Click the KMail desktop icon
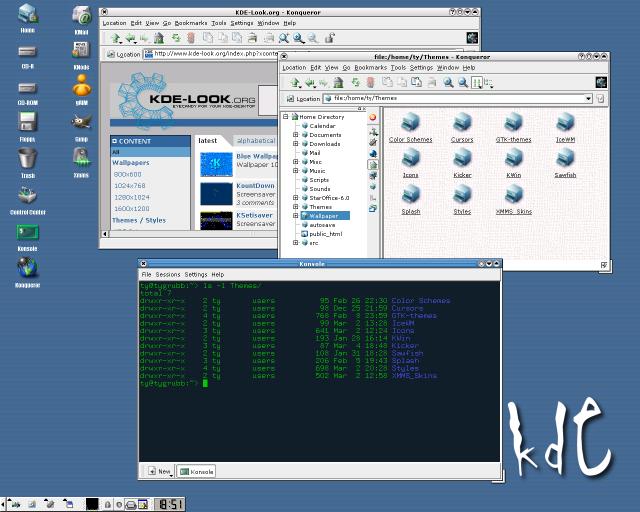 tap(82, 16)
